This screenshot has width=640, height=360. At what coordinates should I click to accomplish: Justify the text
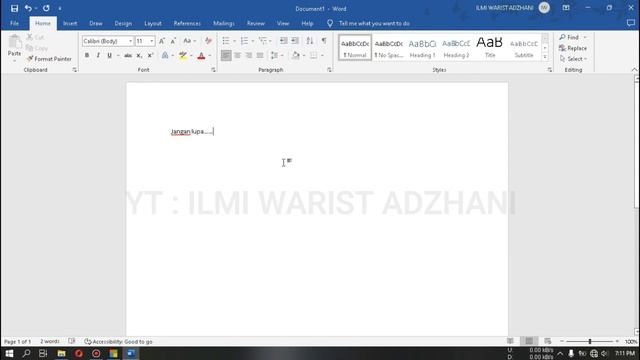(x=260, y=55)
